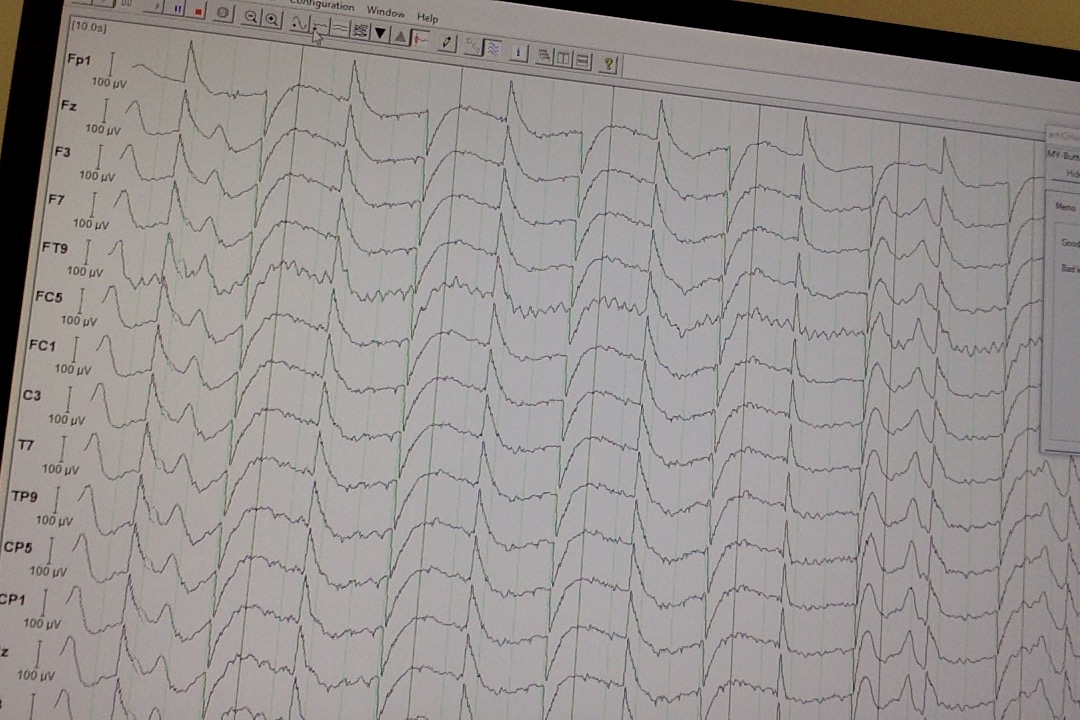The height and width of the screenshot is (720, 1080).
Task: Select the T7 channel label
Action: coord(25,445)
